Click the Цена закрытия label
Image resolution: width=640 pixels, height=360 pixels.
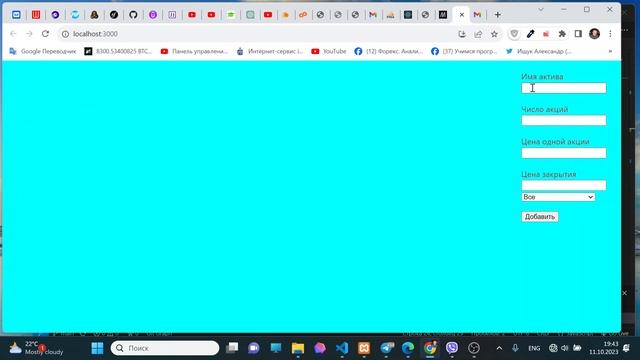549,174
